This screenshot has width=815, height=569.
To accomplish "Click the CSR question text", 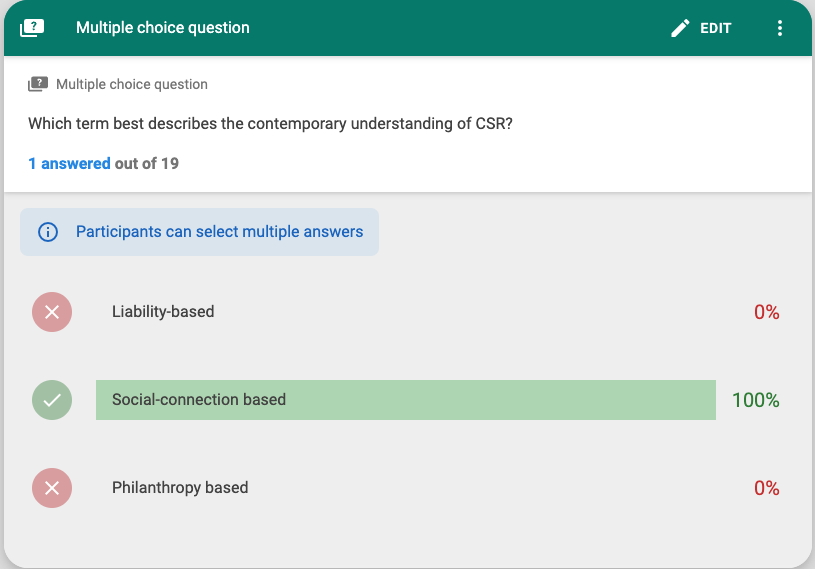I will [x=270, y=124].
